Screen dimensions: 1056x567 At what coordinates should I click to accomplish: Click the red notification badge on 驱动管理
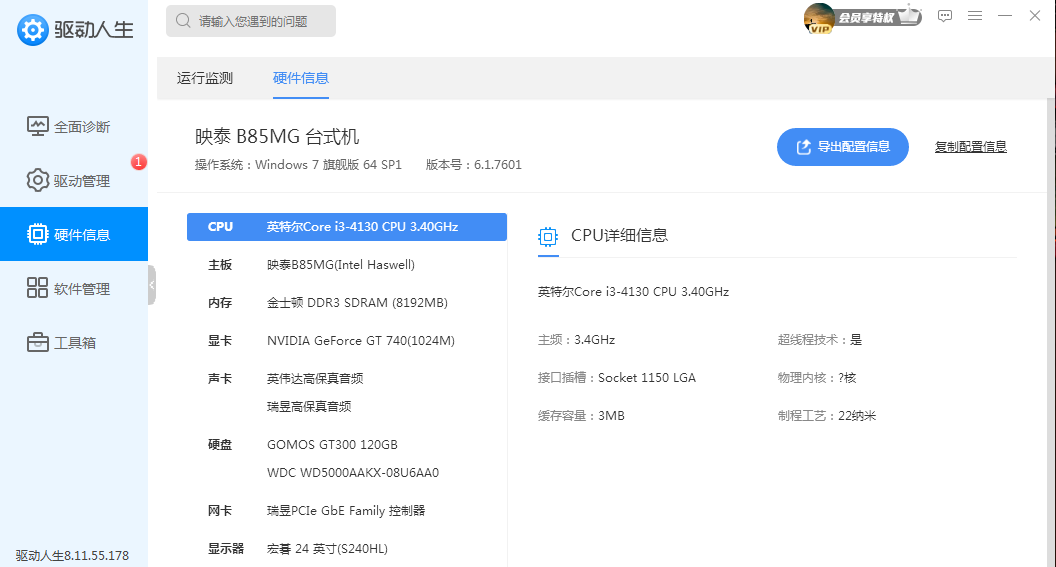tap(138, 162)
